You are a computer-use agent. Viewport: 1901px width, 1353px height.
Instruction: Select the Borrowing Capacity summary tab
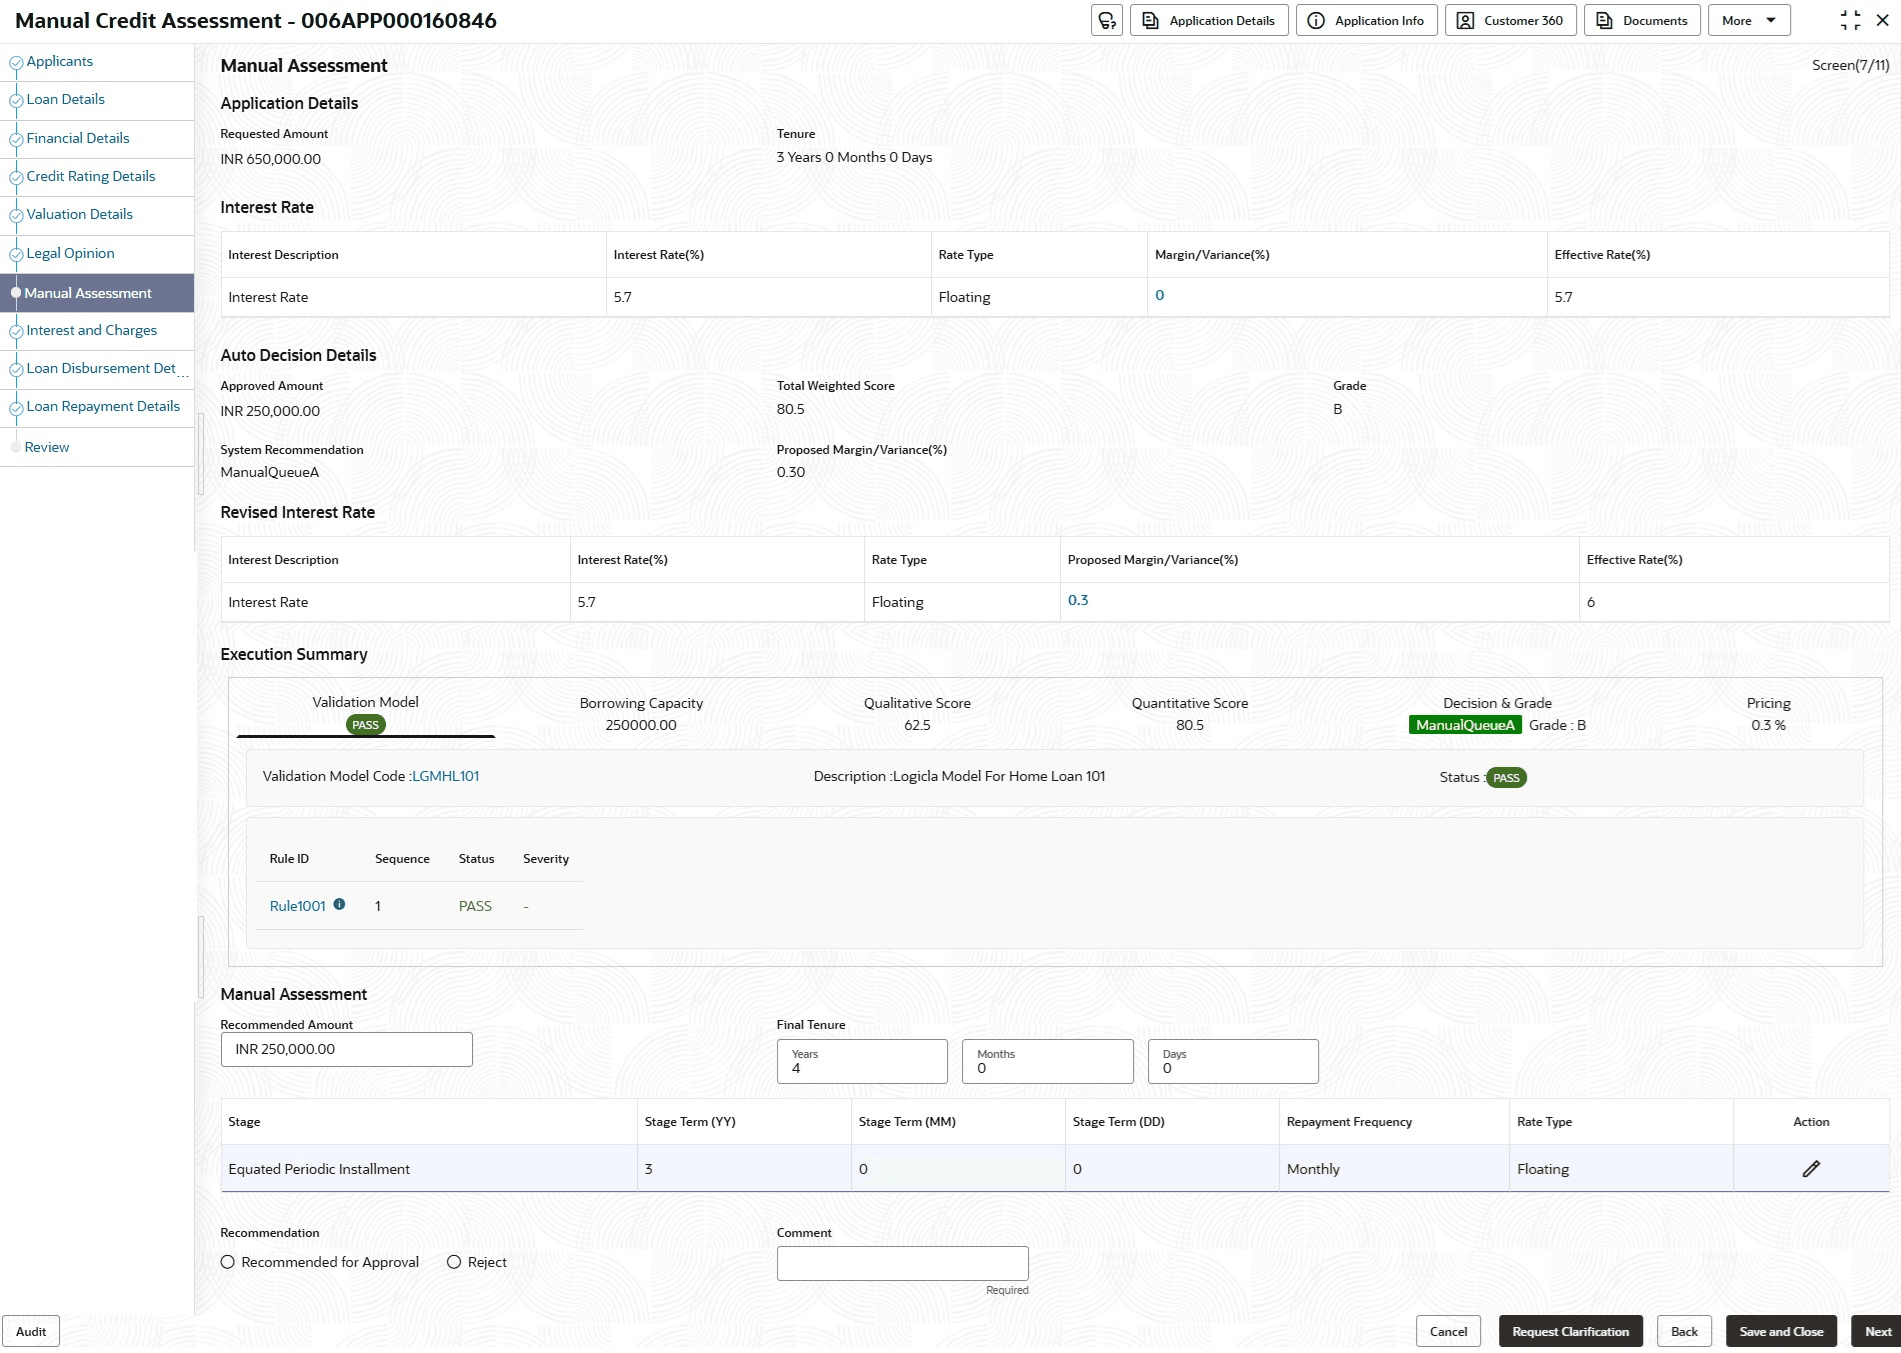tap(641, 714)
